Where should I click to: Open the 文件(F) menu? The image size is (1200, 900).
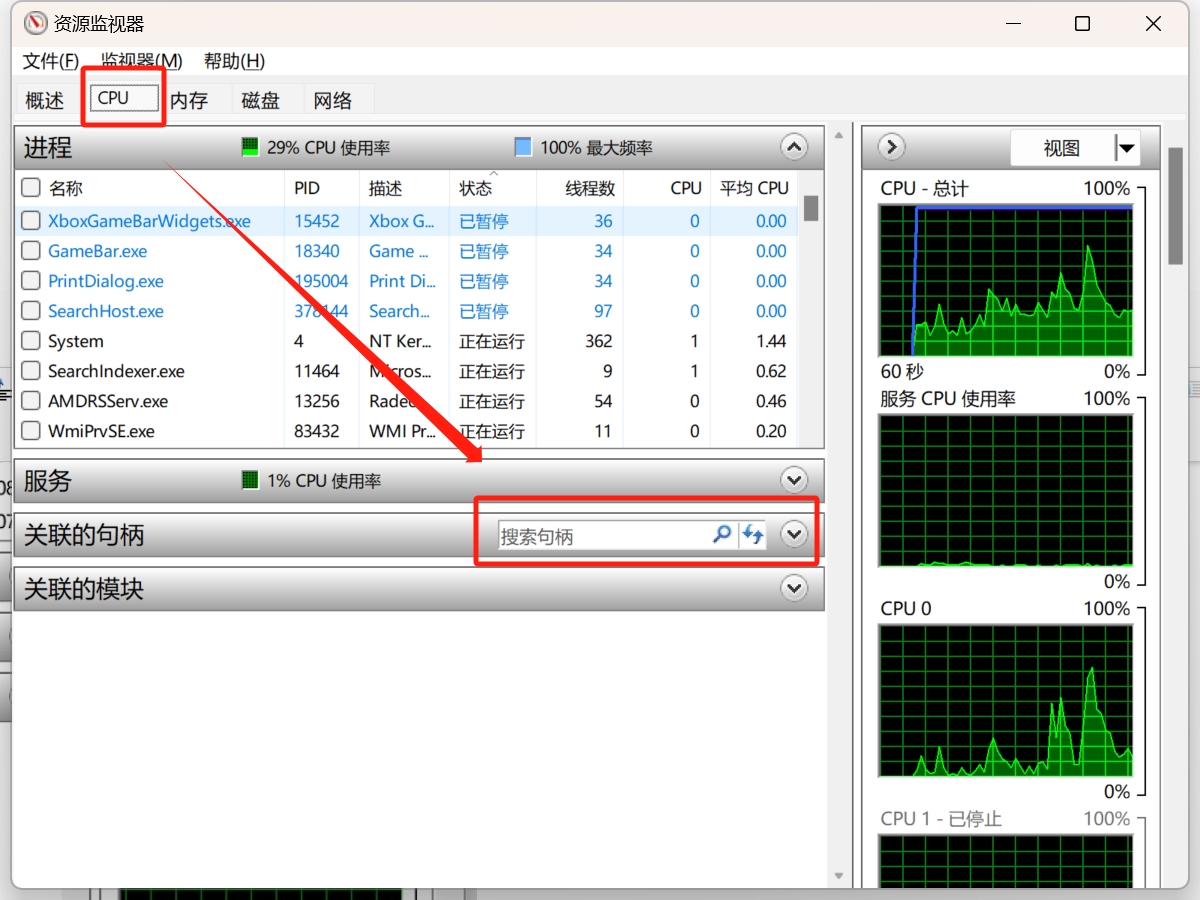point(50,61)
